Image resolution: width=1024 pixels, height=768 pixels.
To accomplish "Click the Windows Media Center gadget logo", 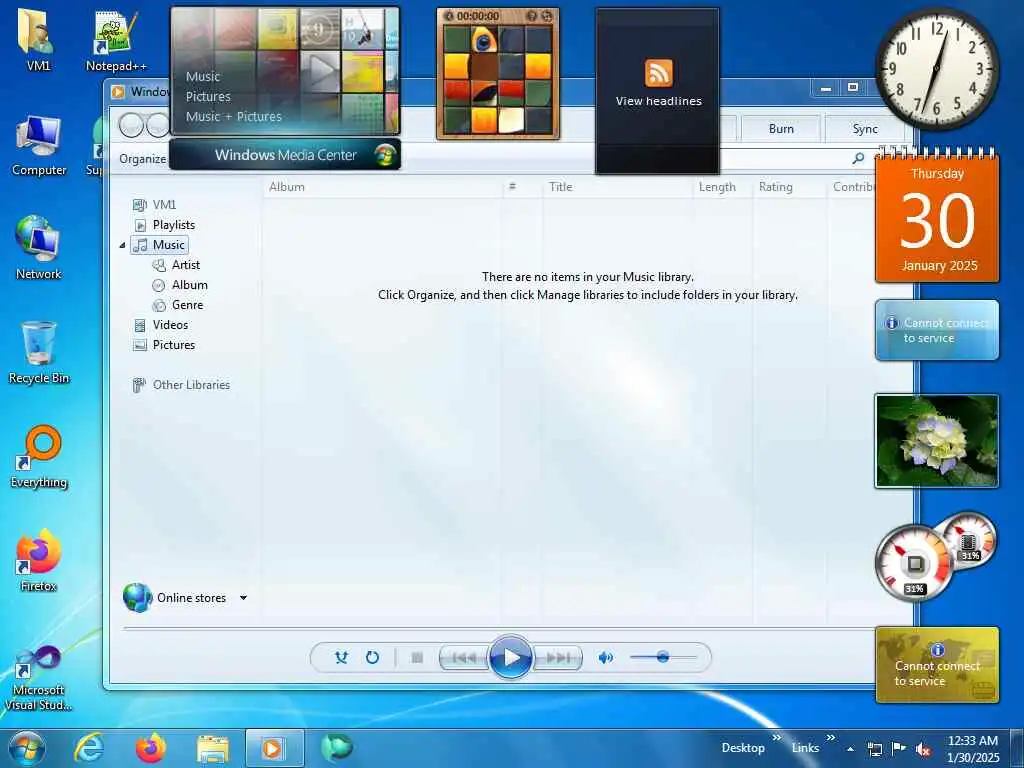I will coord(385,155).
